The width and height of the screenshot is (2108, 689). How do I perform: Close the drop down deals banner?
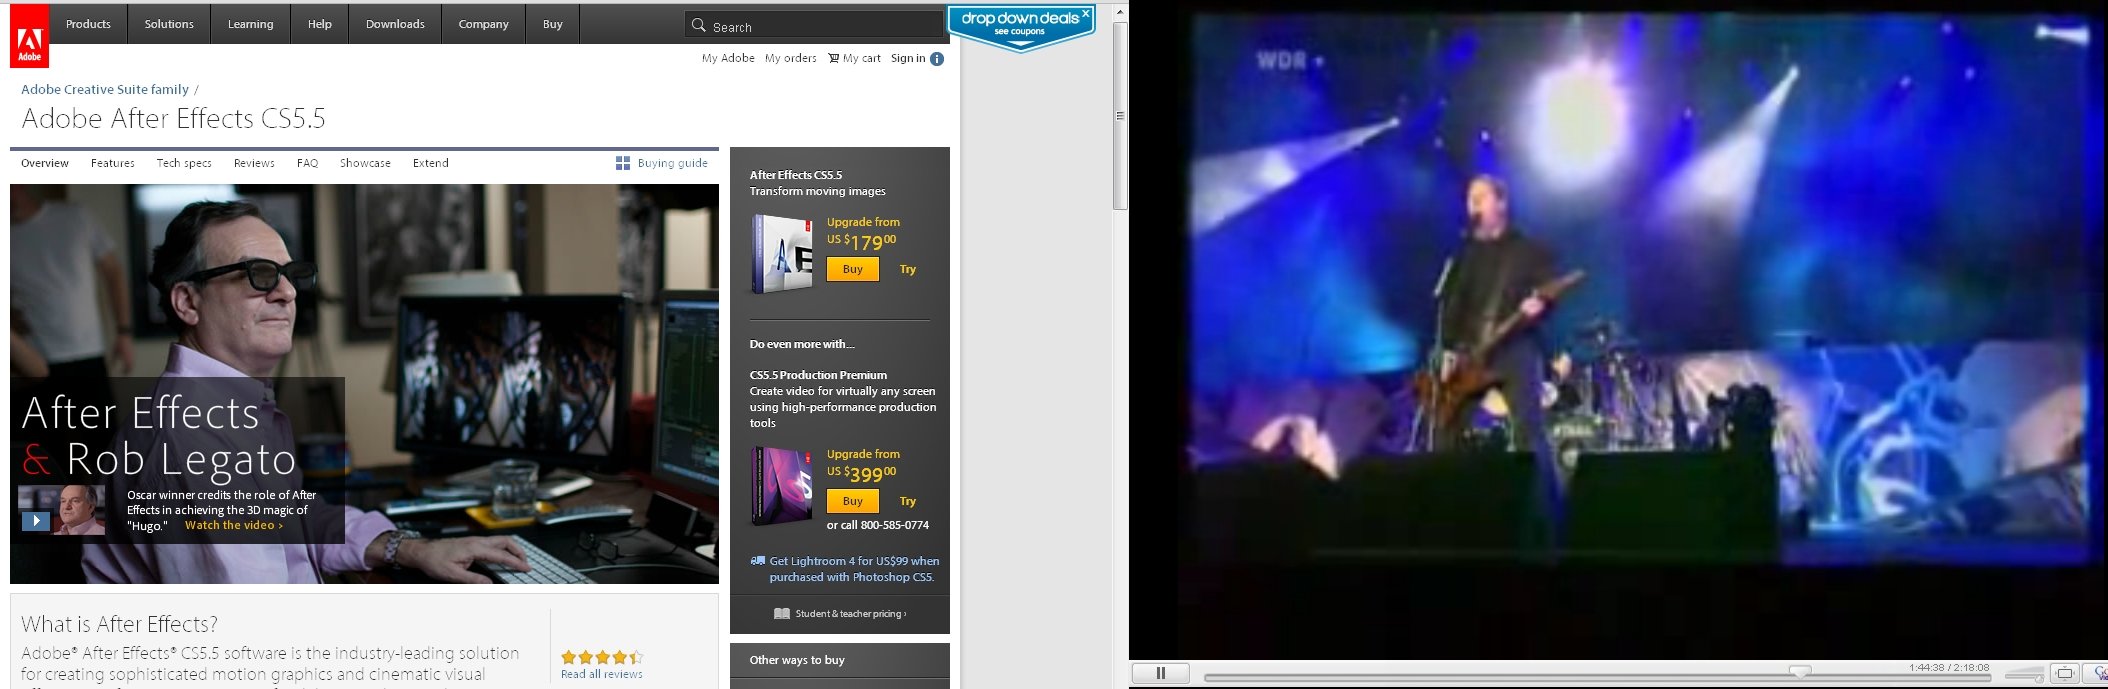(x=1086, y=13)
